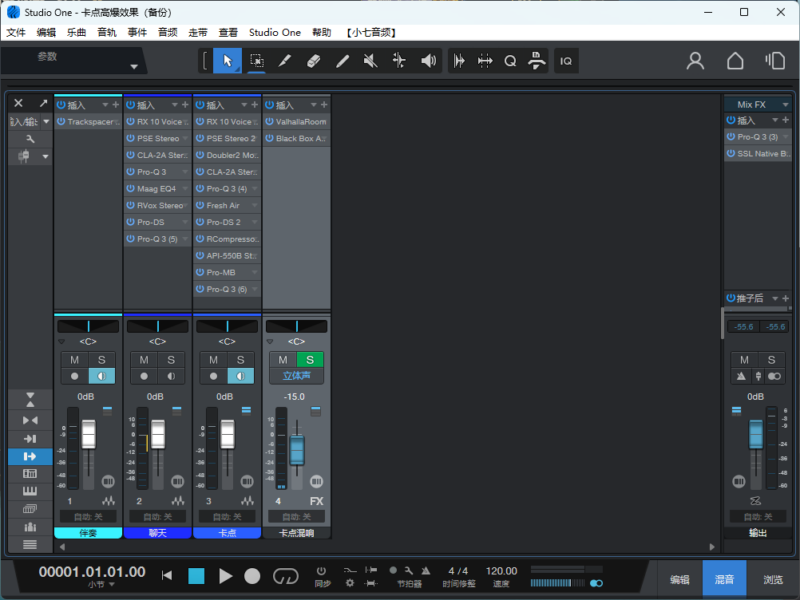Add insert with plus on 卡点 channel
The width and height of the screenshot is (800, 600).
click(255, 105)
